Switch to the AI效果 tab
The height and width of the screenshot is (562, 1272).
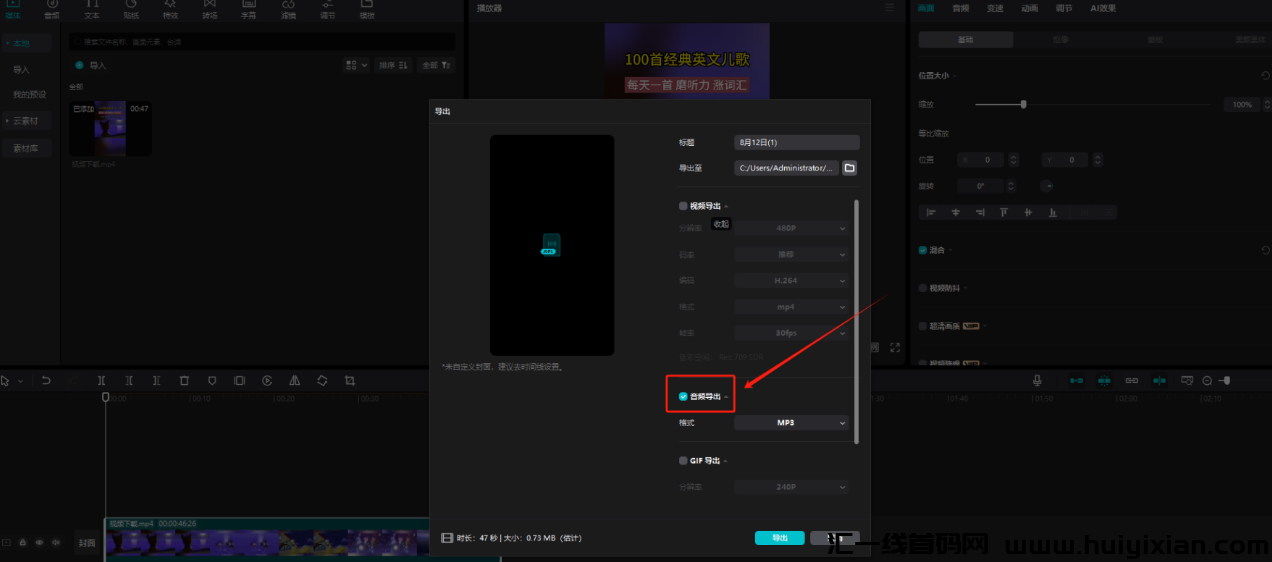pos(1103,8)
